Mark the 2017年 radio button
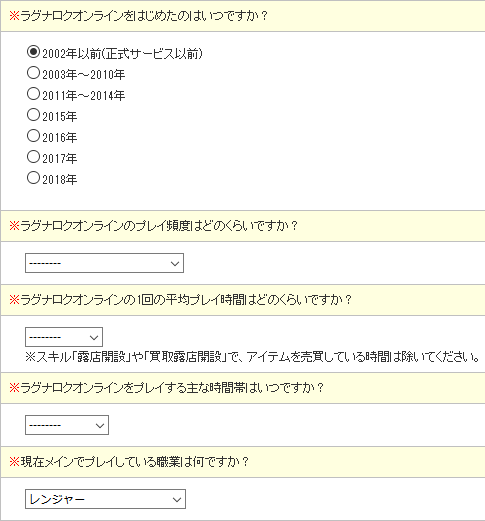This screenshot has width=485, height=521. tap(33, 157)
